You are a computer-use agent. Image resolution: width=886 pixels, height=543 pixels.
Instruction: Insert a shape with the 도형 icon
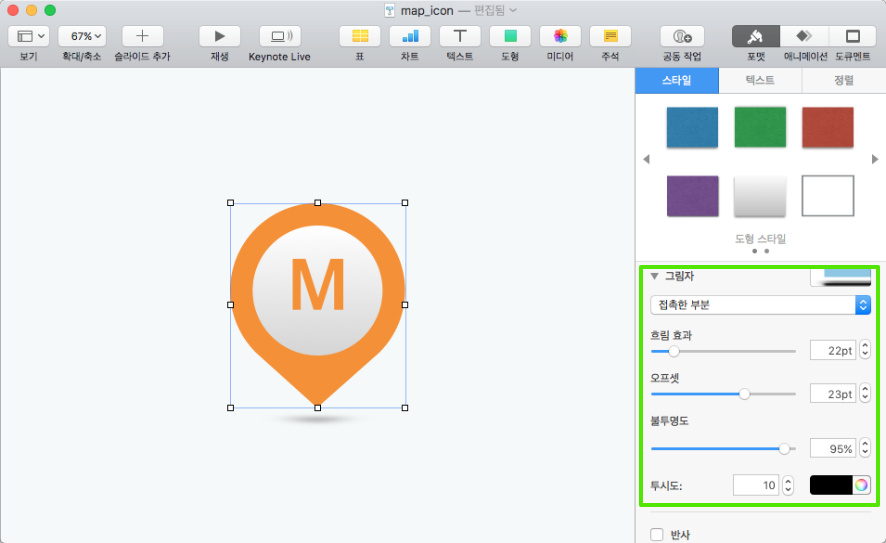tap(510, 36)
